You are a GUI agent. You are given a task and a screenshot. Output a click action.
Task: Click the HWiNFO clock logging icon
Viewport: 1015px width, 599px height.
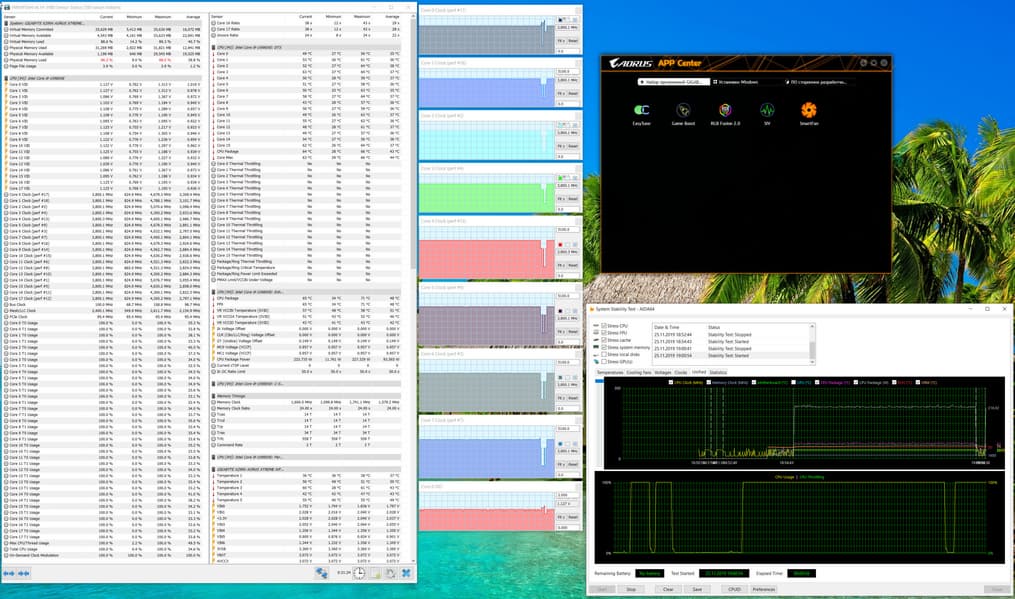pos(359,574)
